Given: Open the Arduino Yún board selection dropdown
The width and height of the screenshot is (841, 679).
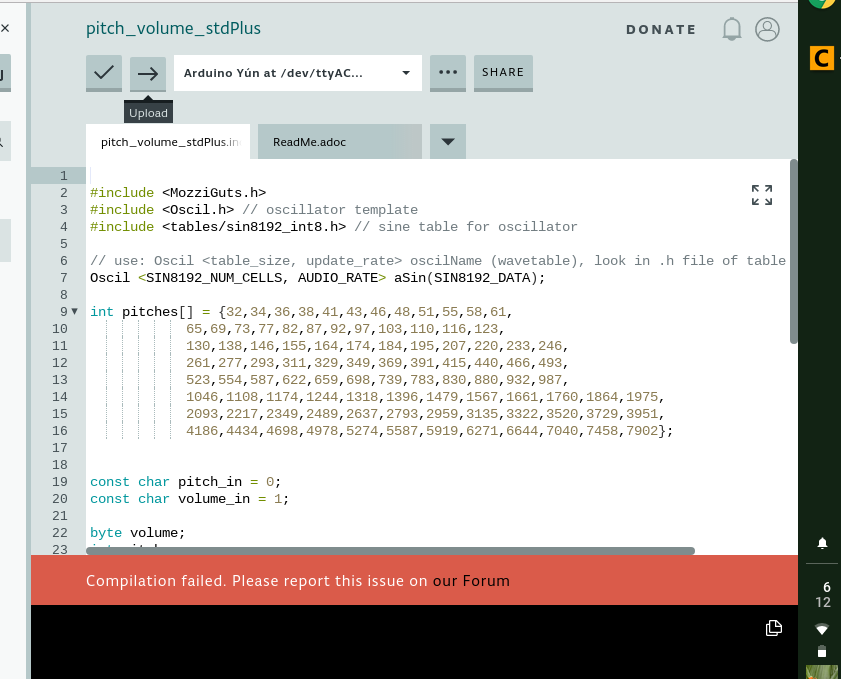Looking at the screenshot, I should tap(297, 73).
